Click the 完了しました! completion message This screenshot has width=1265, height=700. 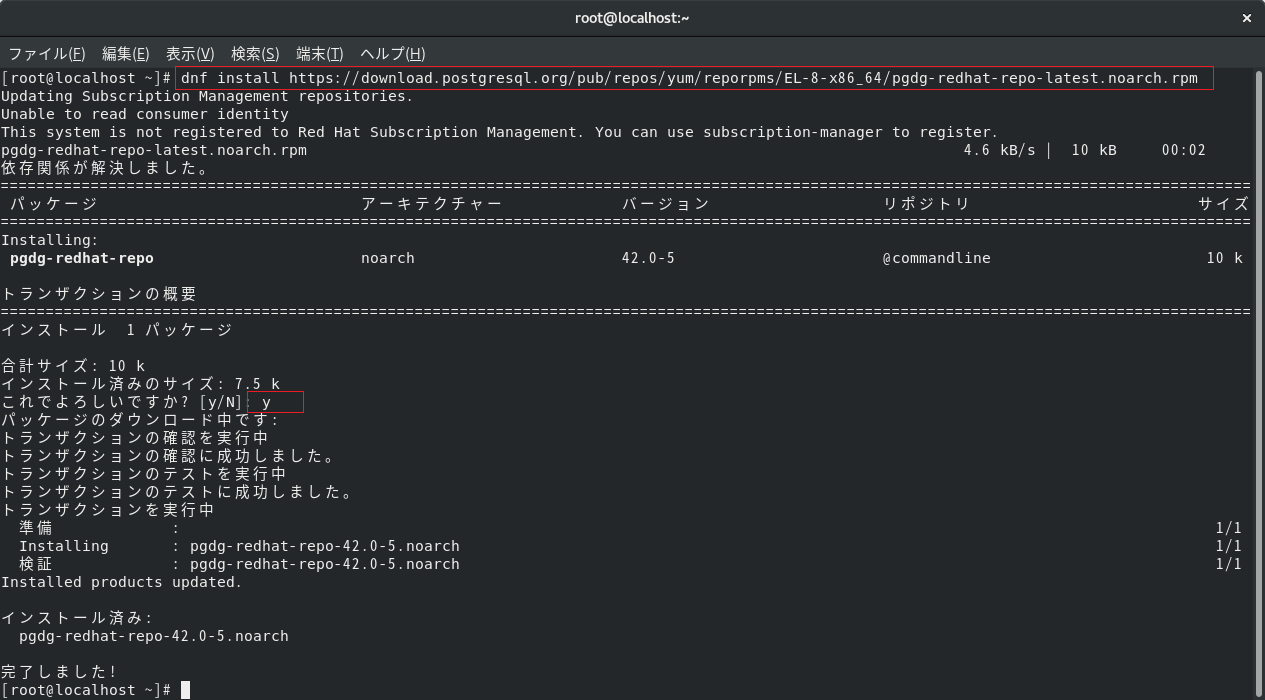pos(59,672)
